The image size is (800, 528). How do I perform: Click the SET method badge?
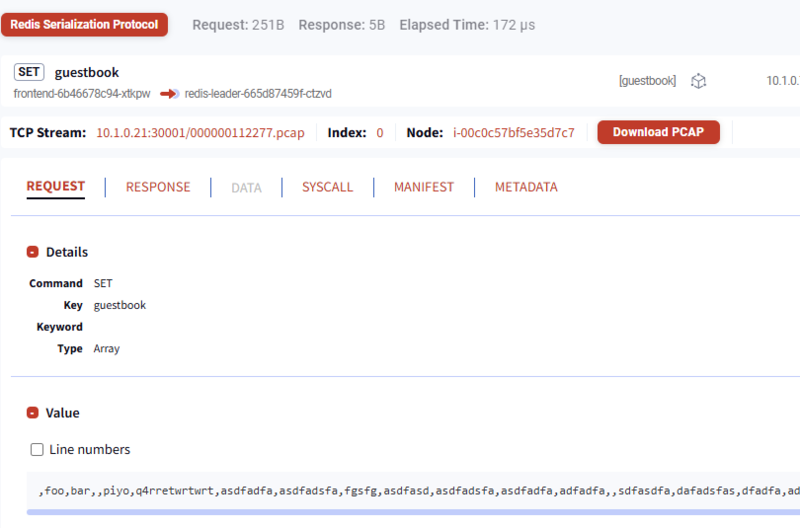[29, 72]
